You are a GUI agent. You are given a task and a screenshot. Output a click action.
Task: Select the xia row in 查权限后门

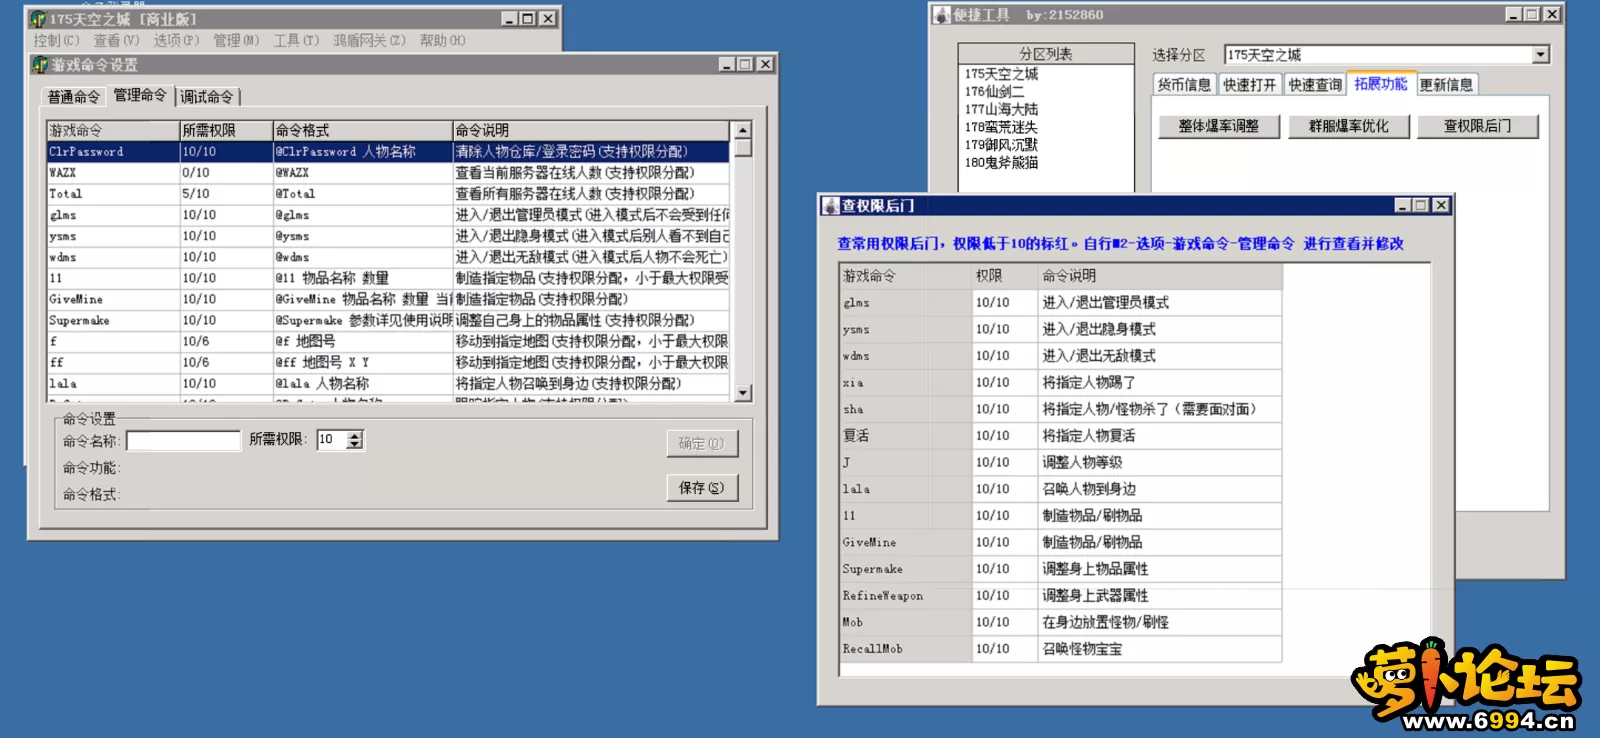click(1061, 383)
